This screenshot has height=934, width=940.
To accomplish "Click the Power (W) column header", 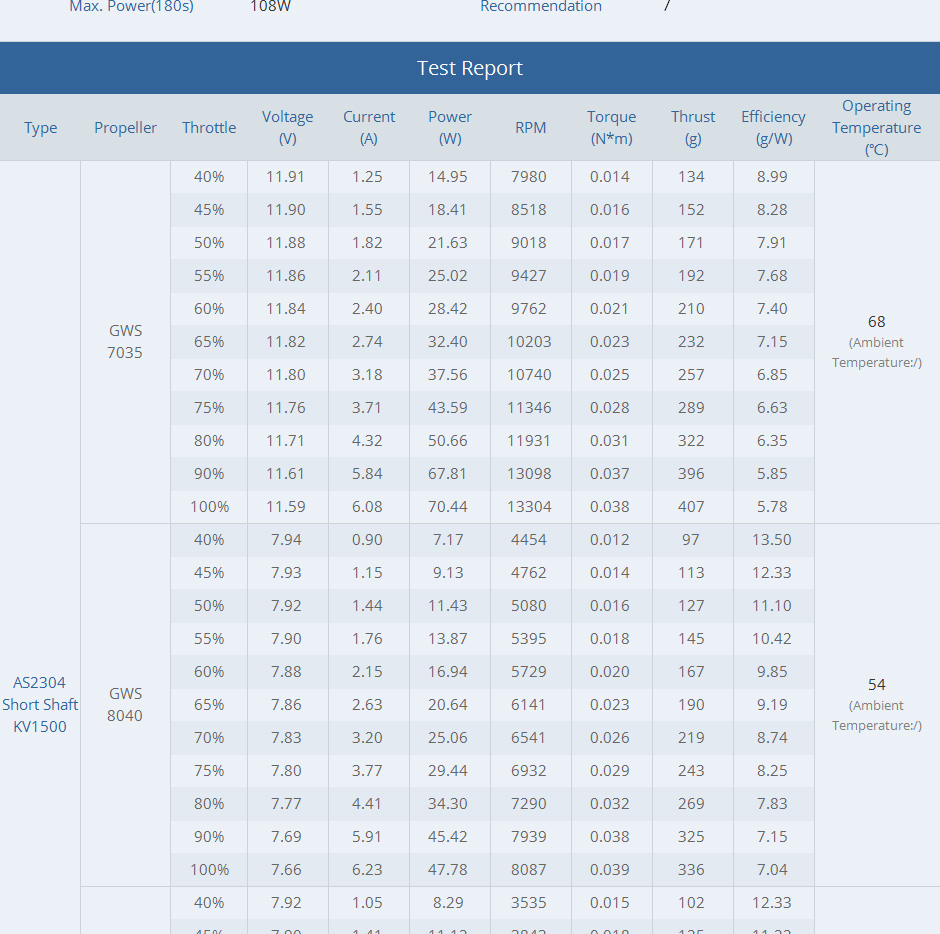I will (x=450, y=128).
